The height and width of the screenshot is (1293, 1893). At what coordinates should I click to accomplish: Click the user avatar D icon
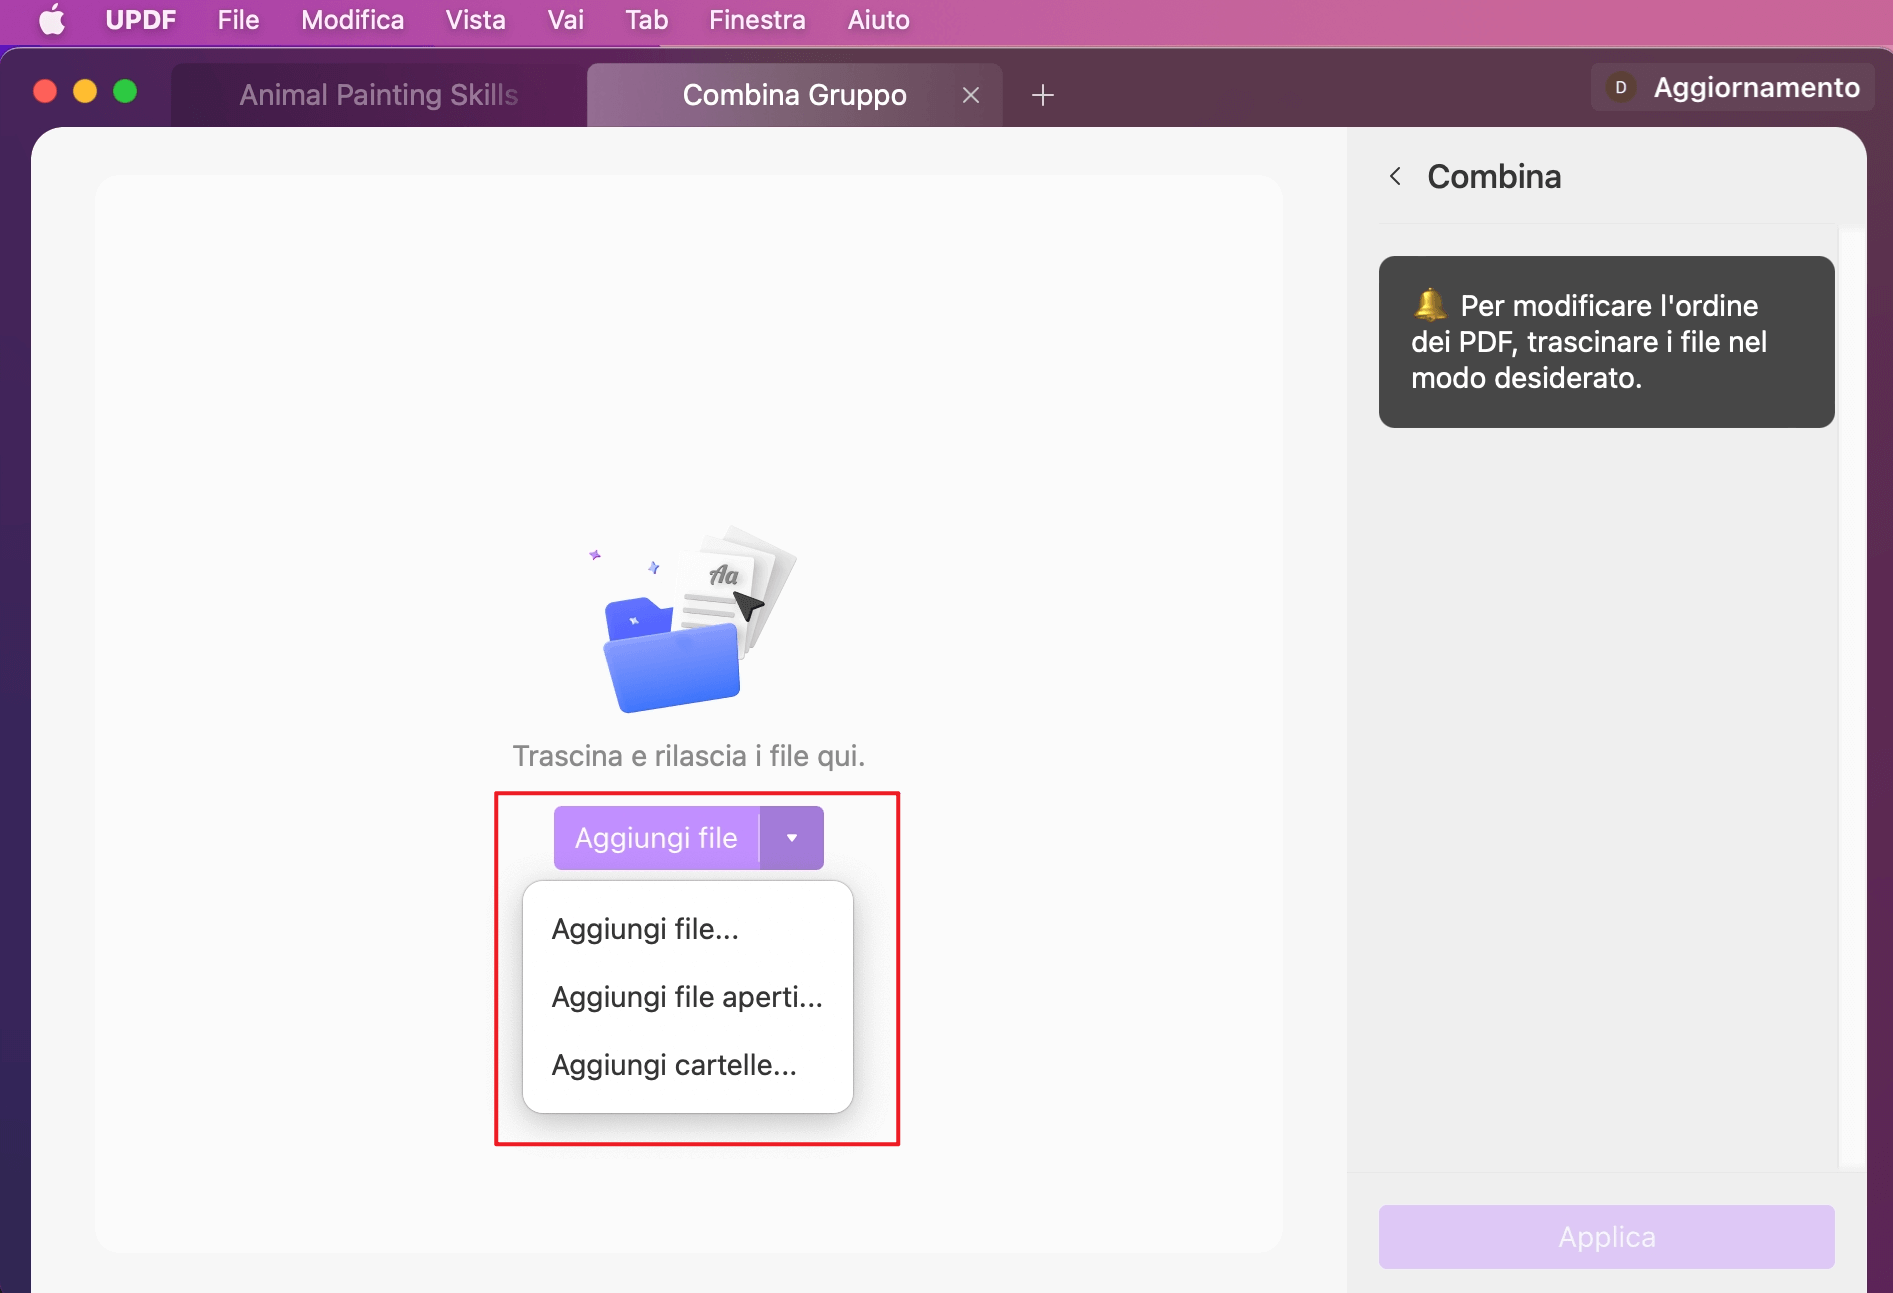click(1621, 88)
